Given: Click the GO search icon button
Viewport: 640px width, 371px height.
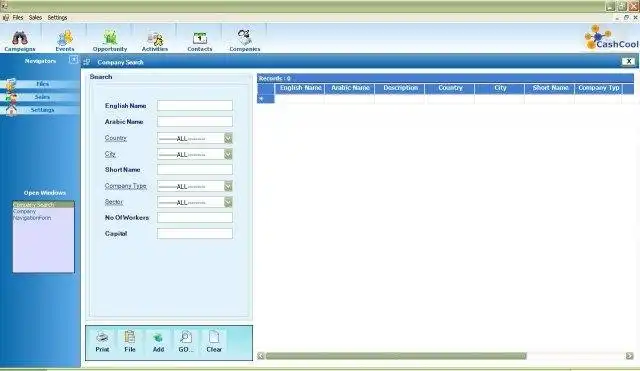Looking at the screenshot, I should coord(186,341).
